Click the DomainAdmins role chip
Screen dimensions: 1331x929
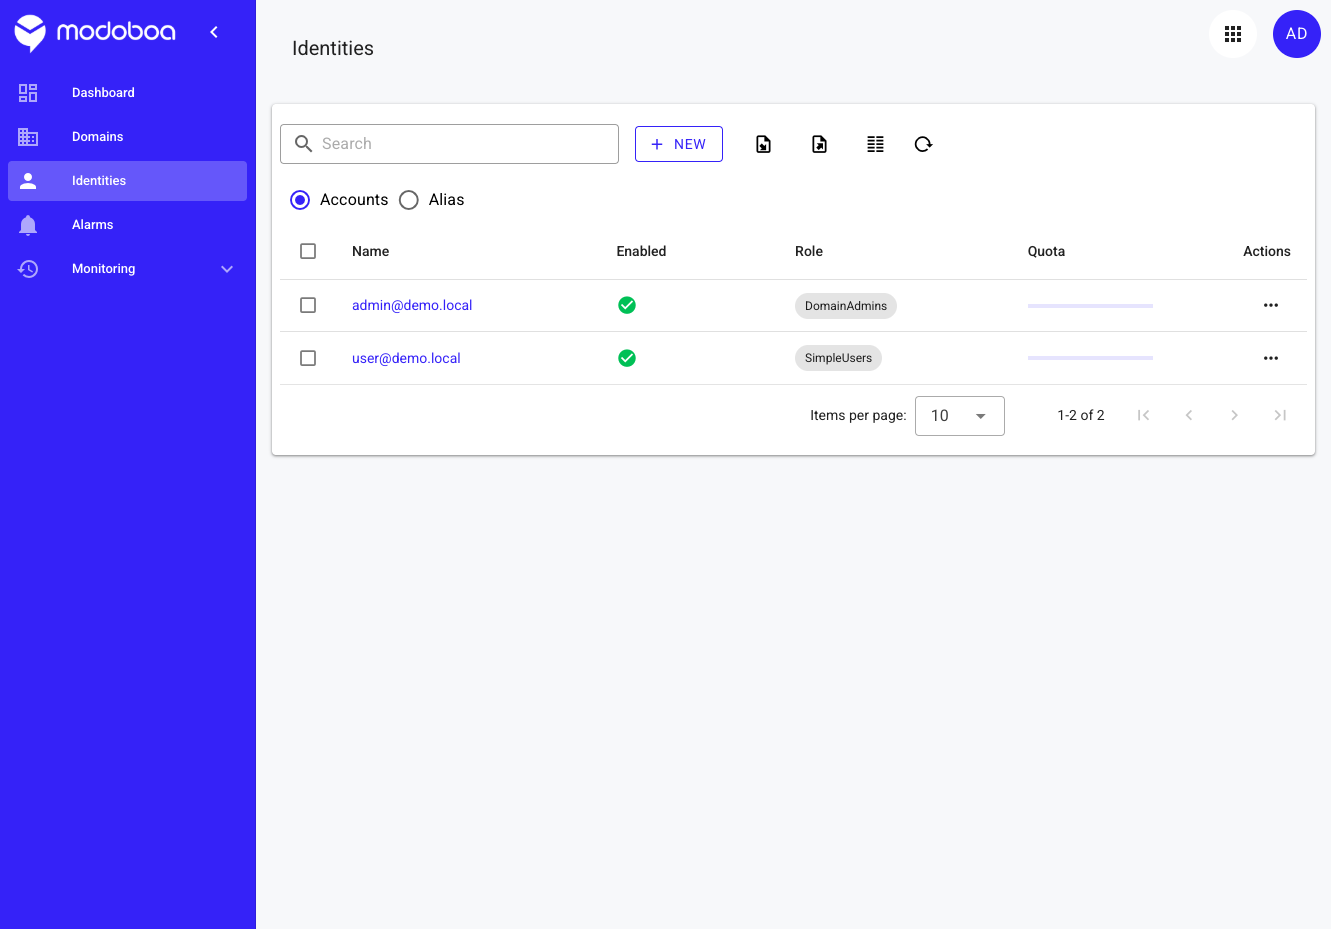point(846,306)
